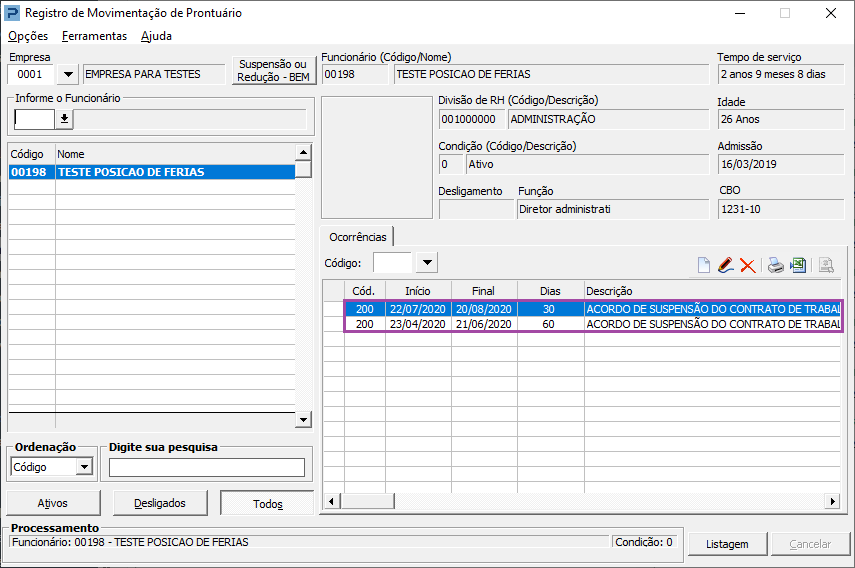
Task: Open the Empresa code dropdown
Action: (x=68, y=74)
